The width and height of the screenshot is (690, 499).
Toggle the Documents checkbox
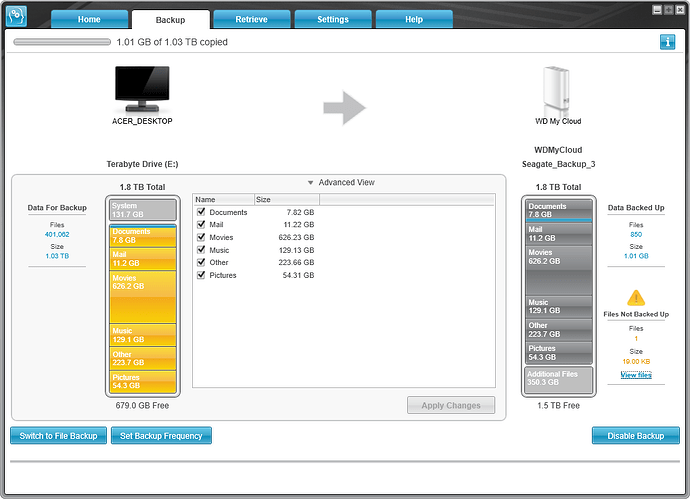[x=201, y=212]
